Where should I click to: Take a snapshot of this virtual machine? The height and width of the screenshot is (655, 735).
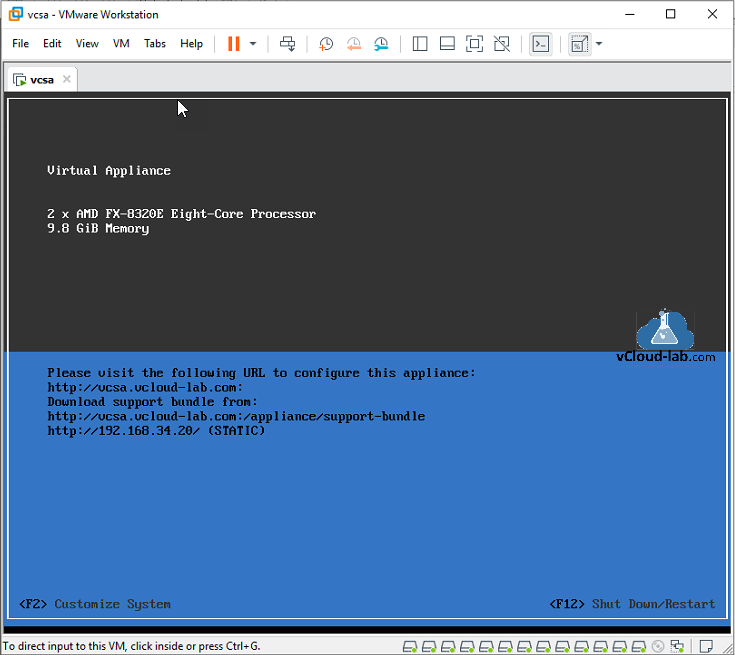coord(326,44)
